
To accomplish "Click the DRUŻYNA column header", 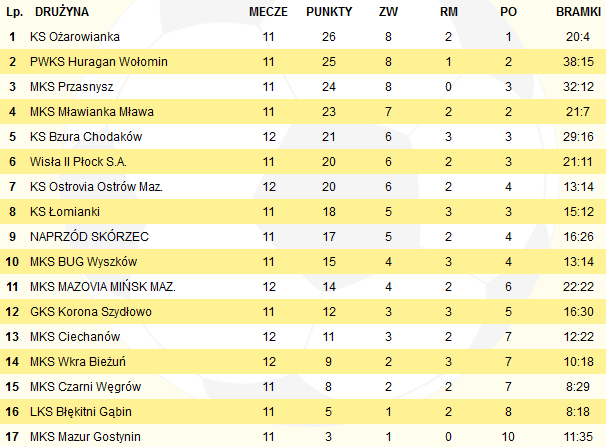I will point(62,12).
